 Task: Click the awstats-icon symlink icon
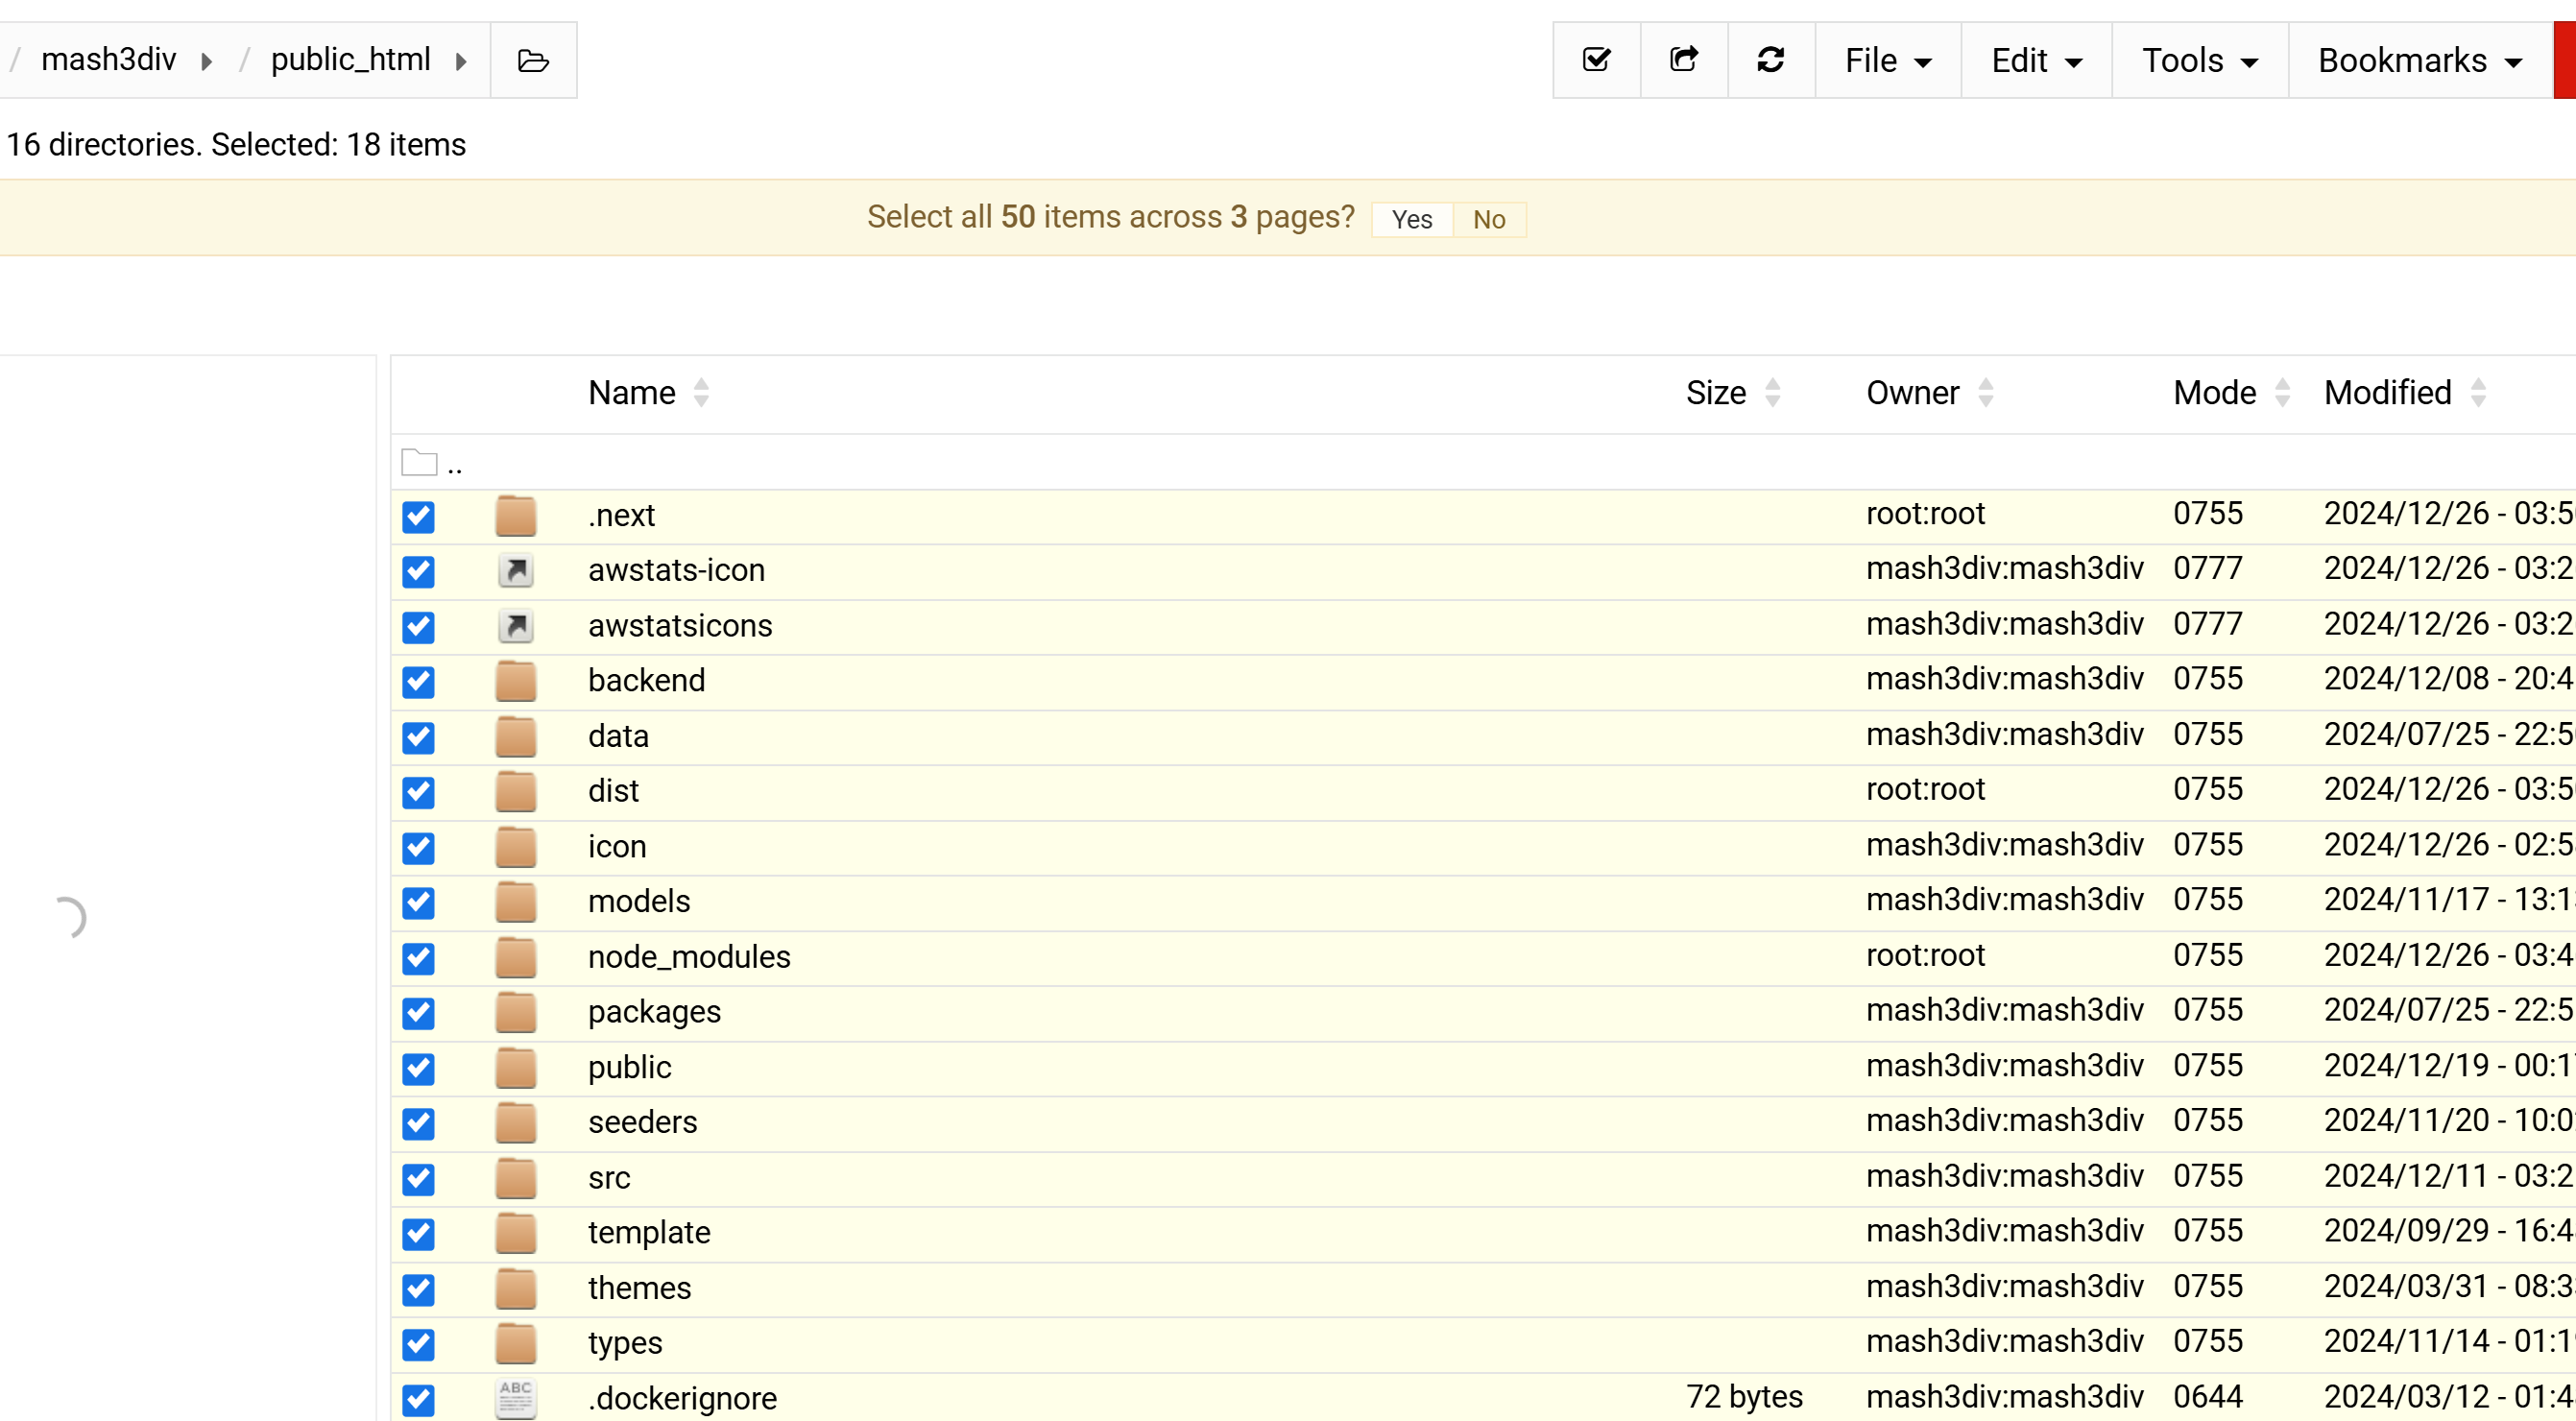coord(516,570)
